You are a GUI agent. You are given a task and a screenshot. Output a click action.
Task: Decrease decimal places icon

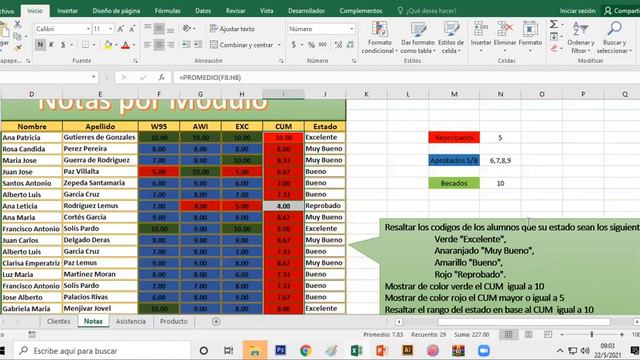coord(350,44)
